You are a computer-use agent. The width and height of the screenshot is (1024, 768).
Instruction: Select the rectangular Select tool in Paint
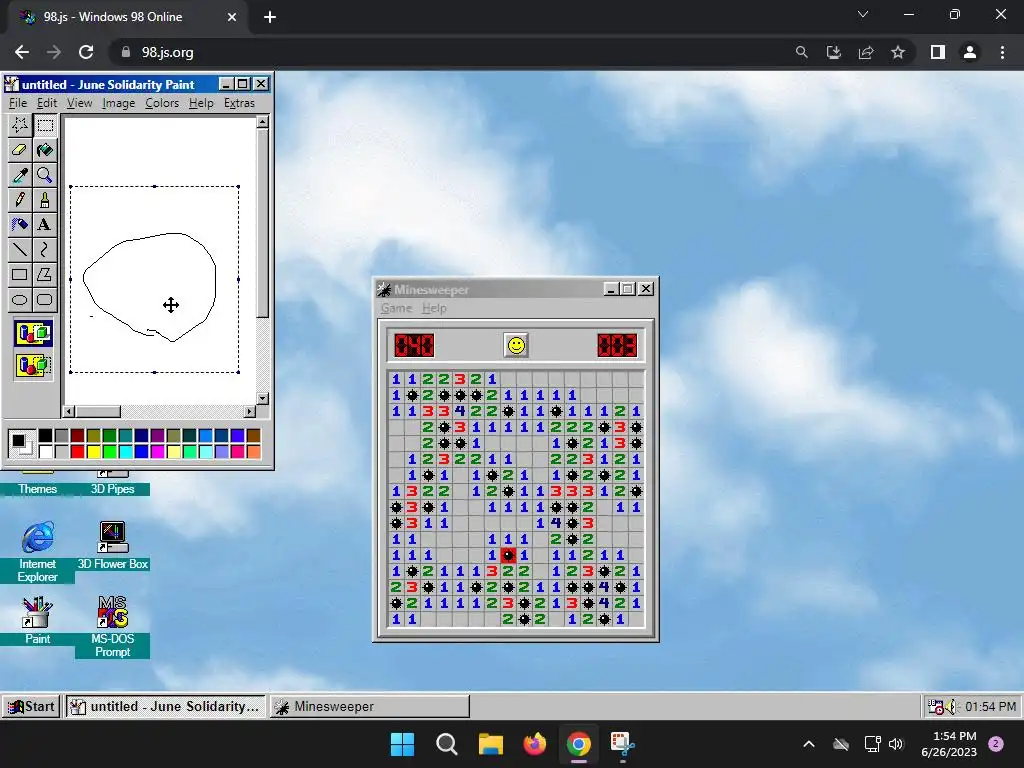click(x=44, y=125)
